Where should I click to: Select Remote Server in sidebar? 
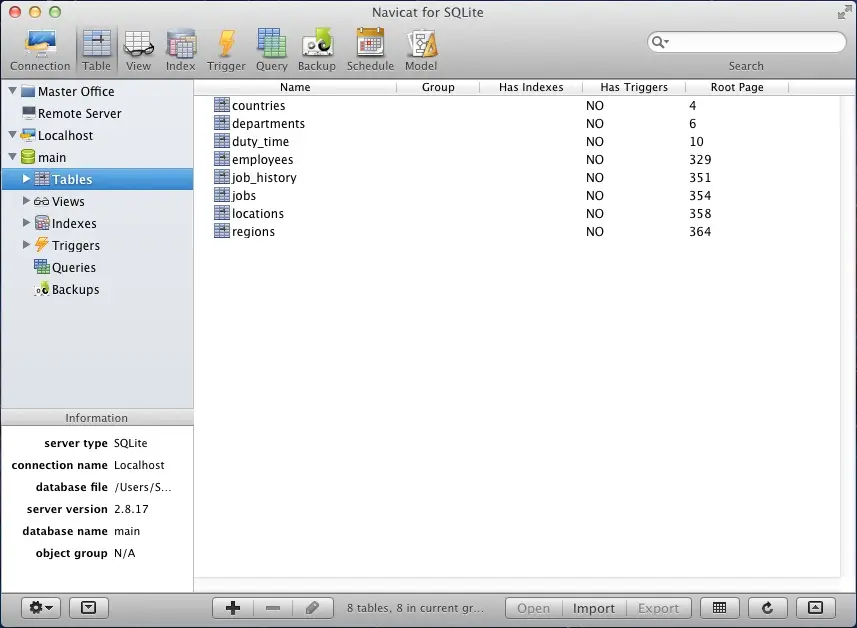tap(79, 113)
